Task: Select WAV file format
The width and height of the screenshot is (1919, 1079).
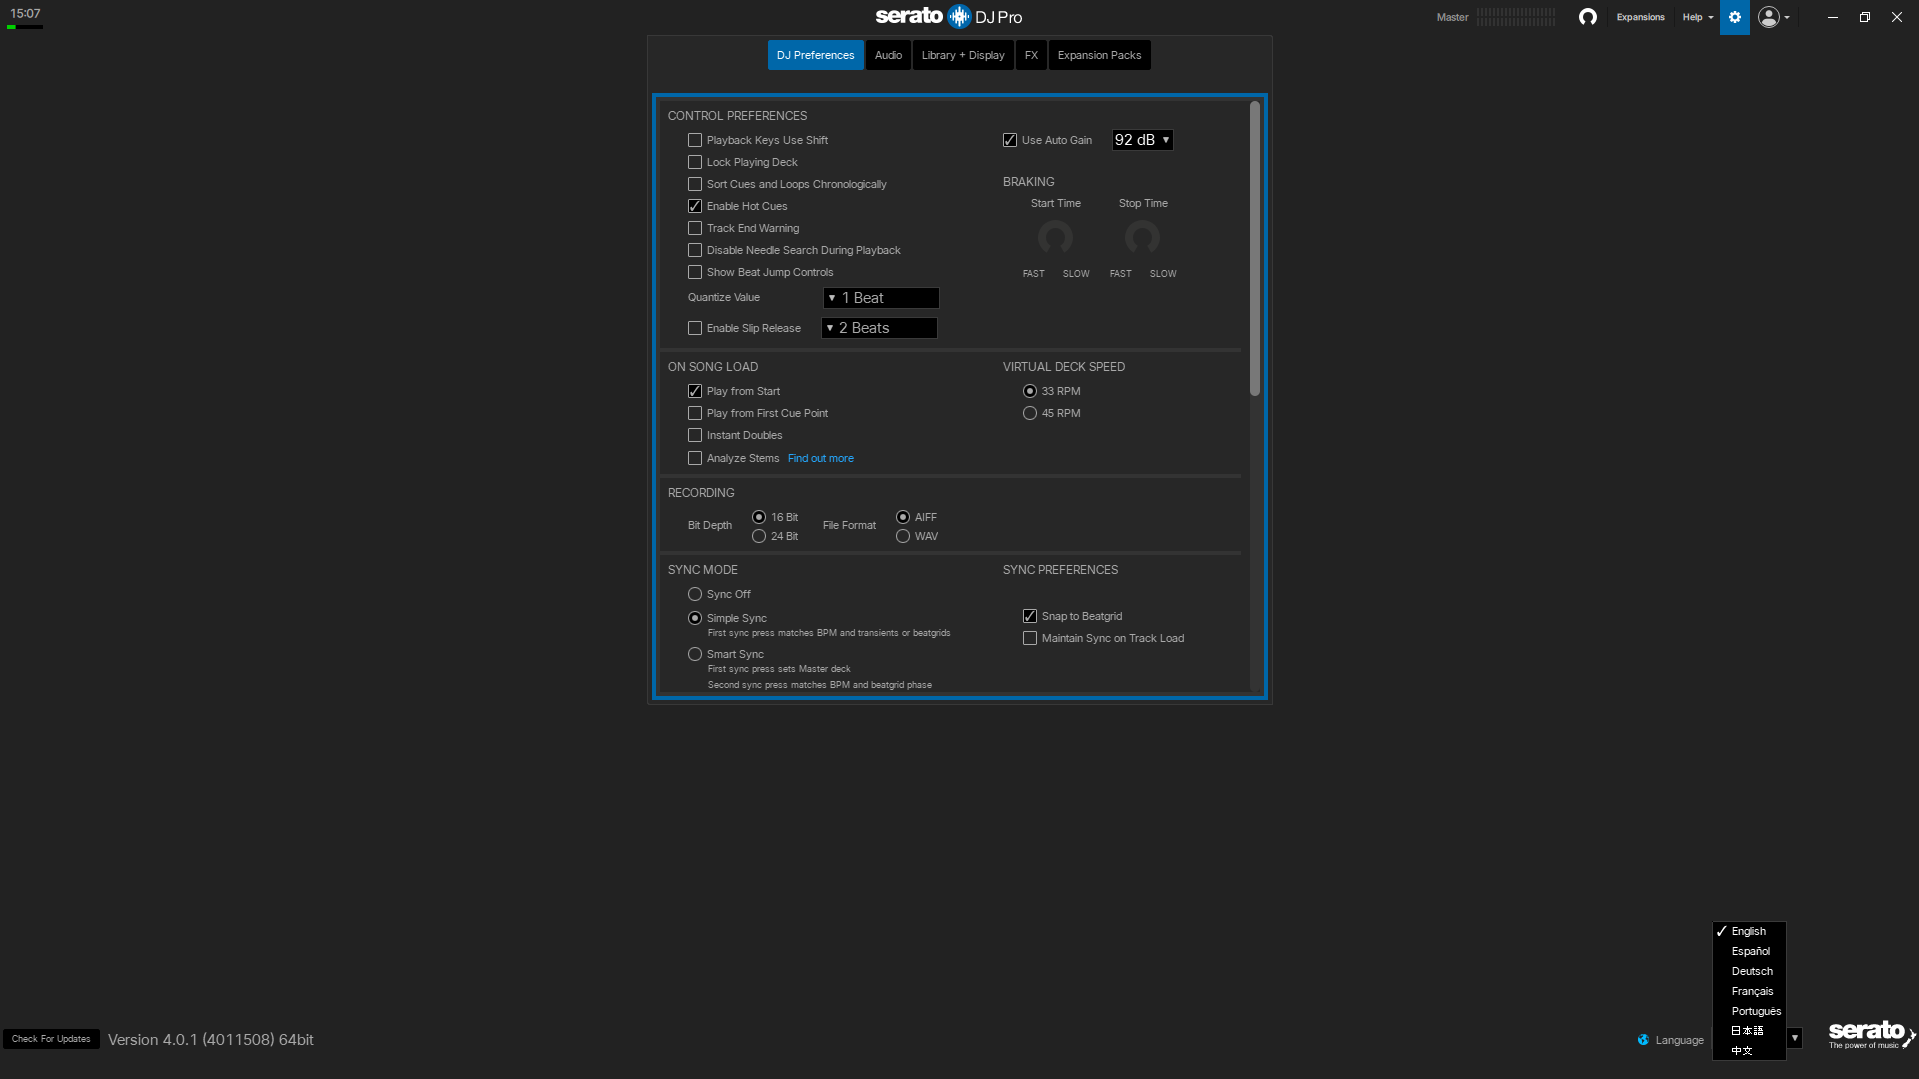Action: (x=903, y=536)
